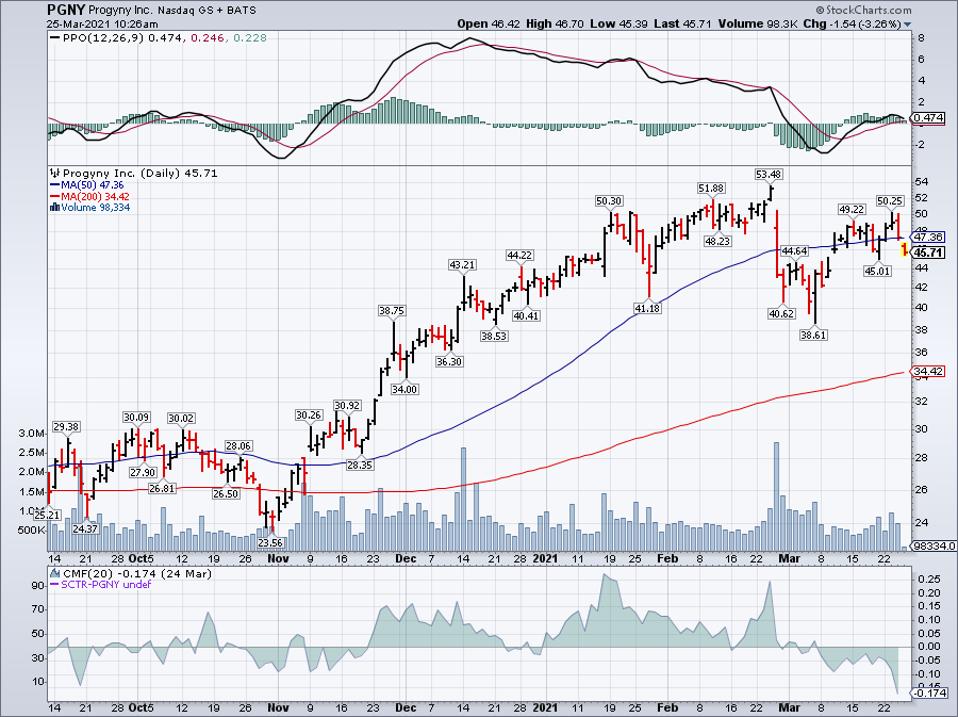Click the 50.30 high price label
The height and width of the screenshot is (717, 958).
pyautogui.click(x=609, y=201)
